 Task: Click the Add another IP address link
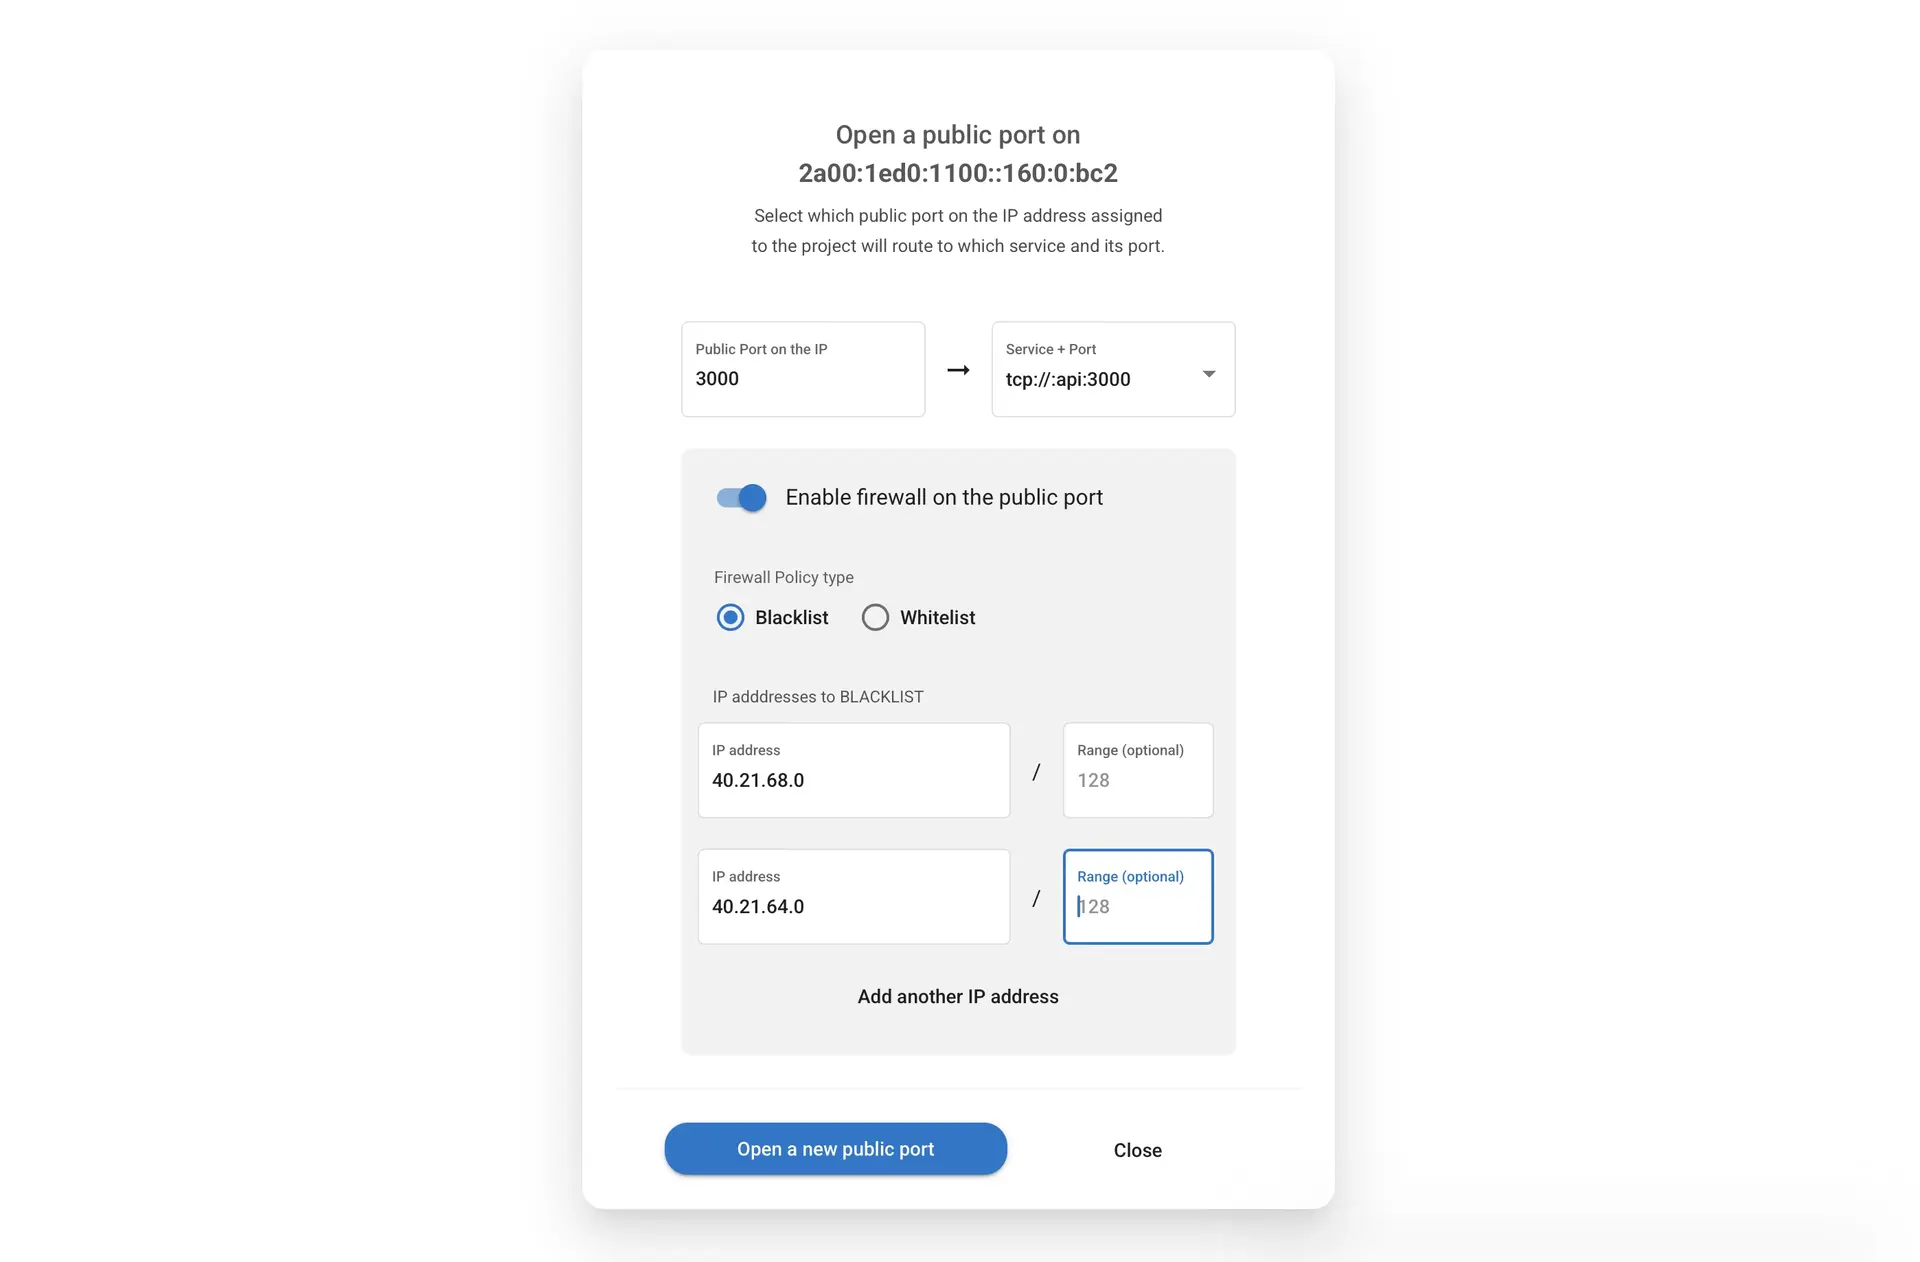pos(958,996)
